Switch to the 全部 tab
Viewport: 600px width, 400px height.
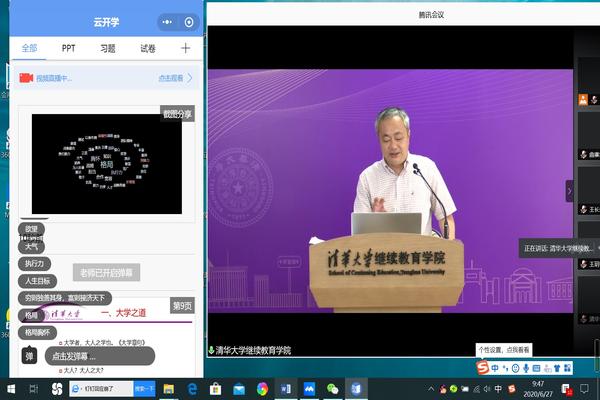click(29, 48)
